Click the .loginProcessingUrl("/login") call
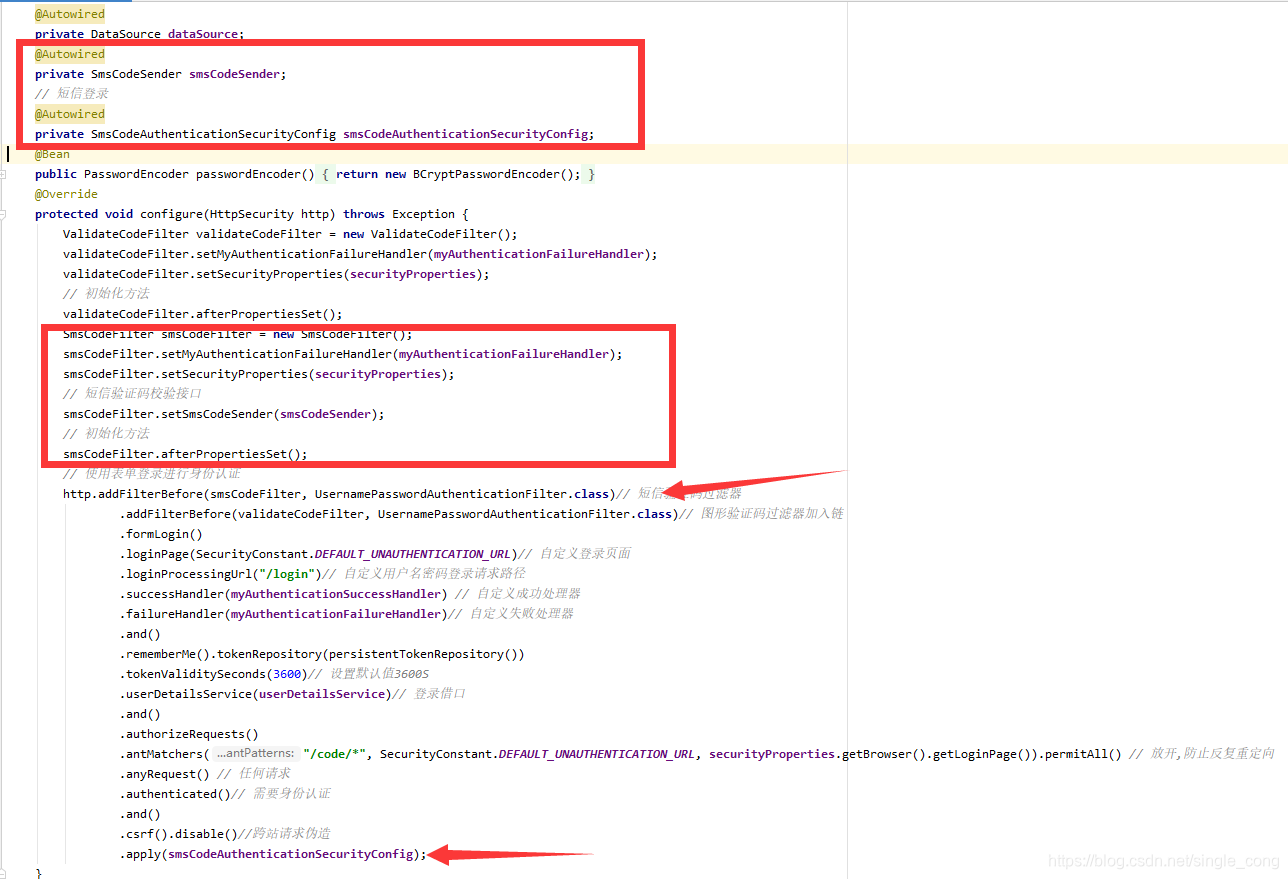The height and width of the screenshot is (879, 1288). (220, 574)
